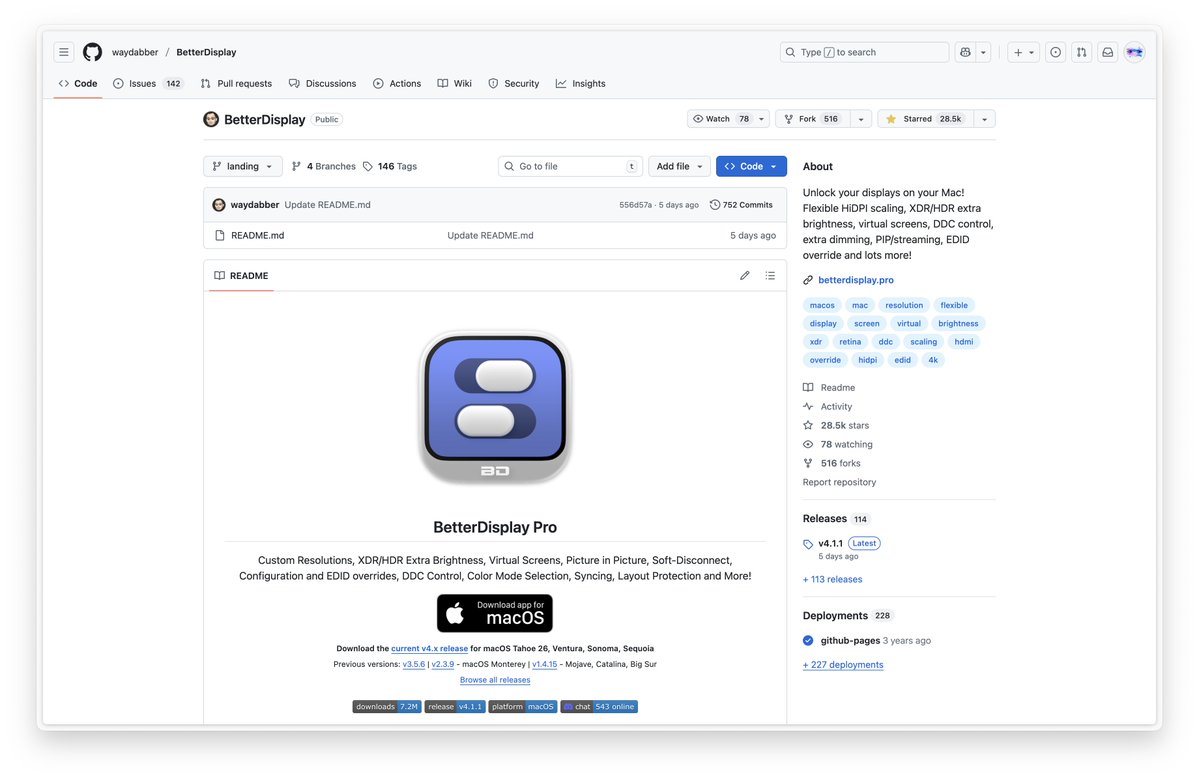
Task: Open the 4 Branches link
Action: pos(324,166)
